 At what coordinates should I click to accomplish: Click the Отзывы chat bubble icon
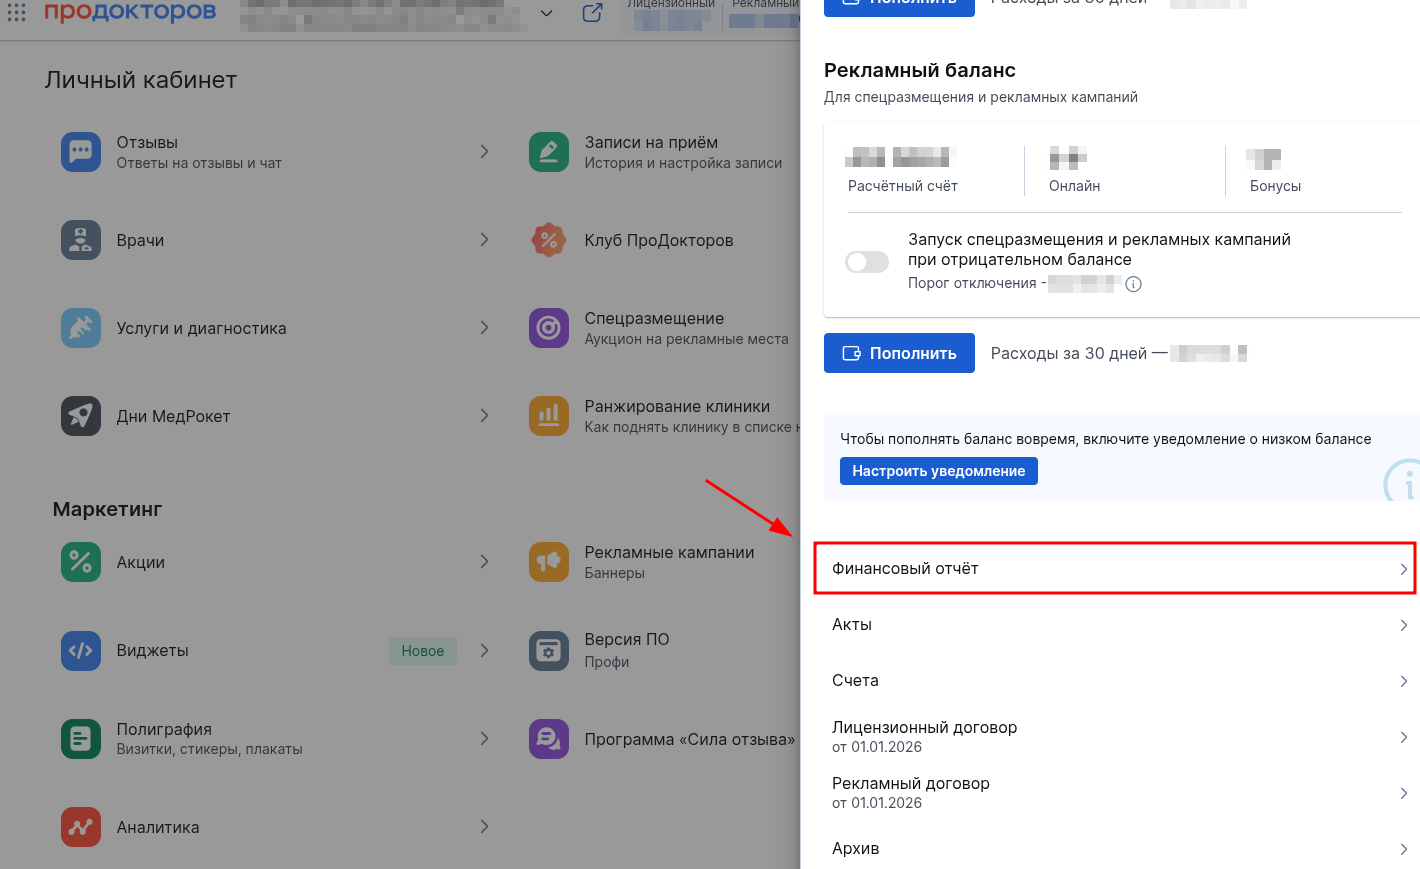[x=81, y=152]
